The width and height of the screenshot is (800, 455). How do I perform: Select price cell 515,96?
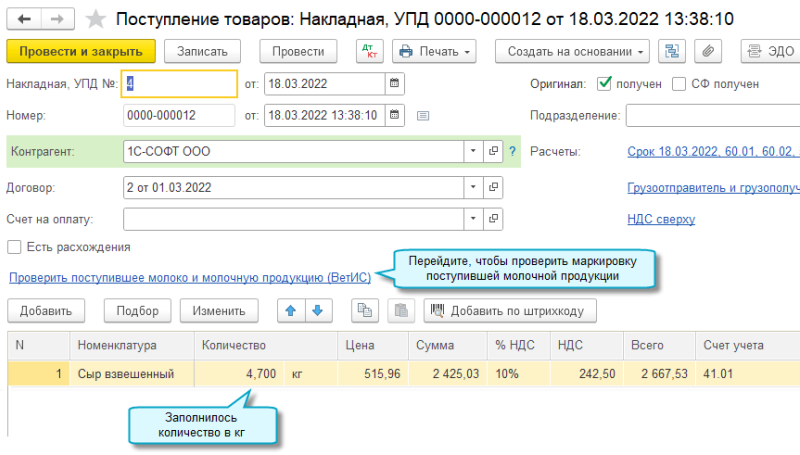coord(373,374)
